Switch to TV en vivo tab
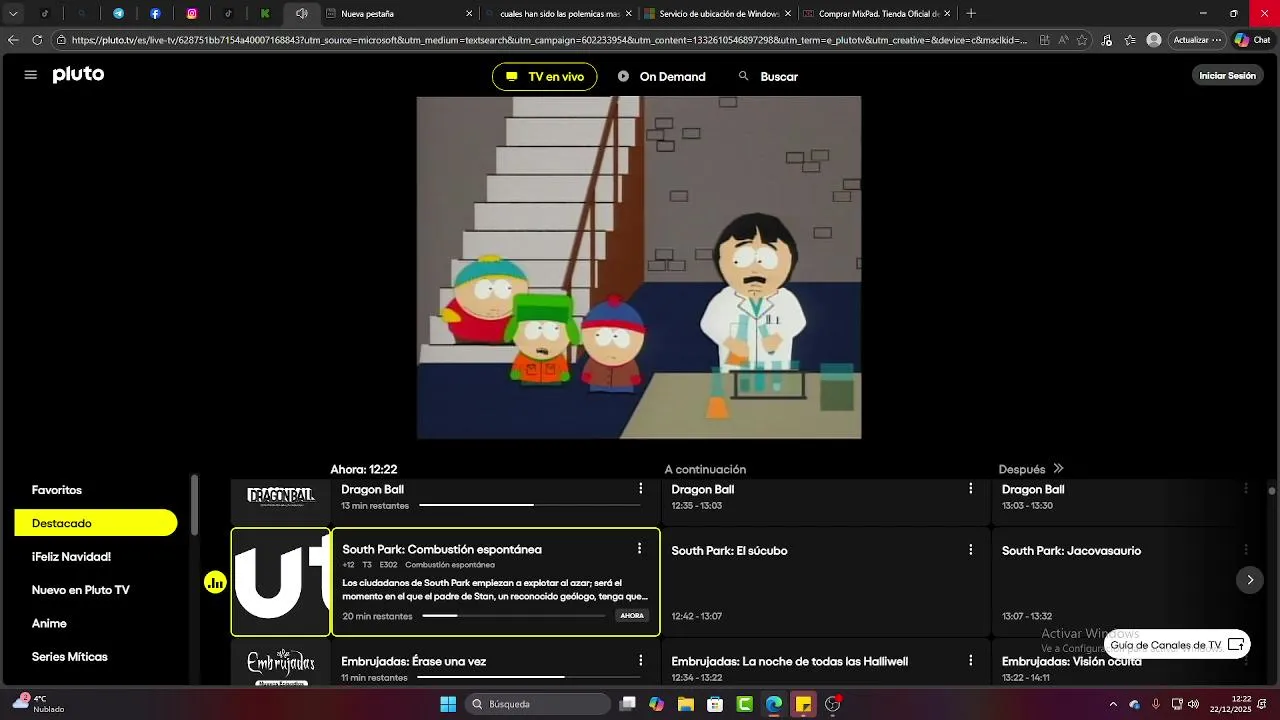 pos(544,77)
